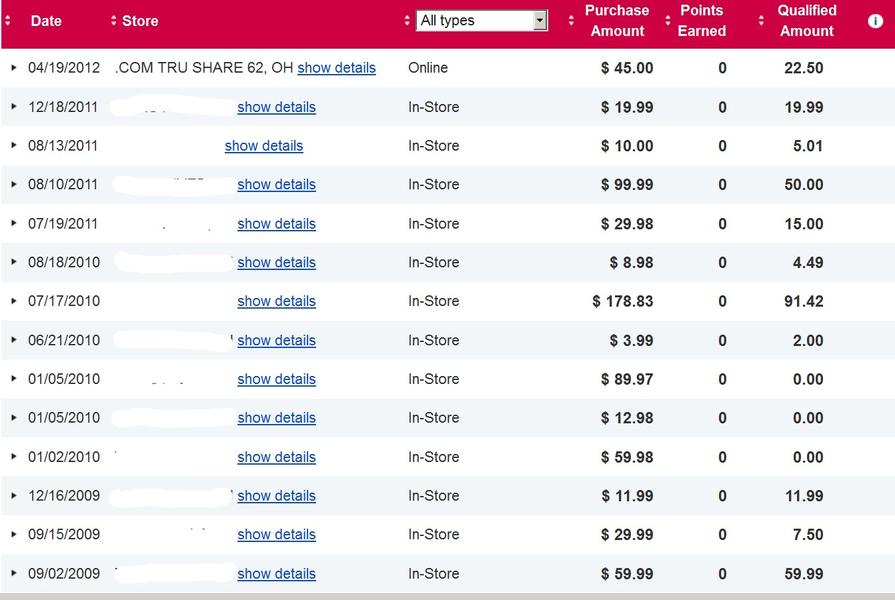Show details for $89.97 purchase
Image resolution: width=895 pixels, height=600 pixels.
coord(276,380)
